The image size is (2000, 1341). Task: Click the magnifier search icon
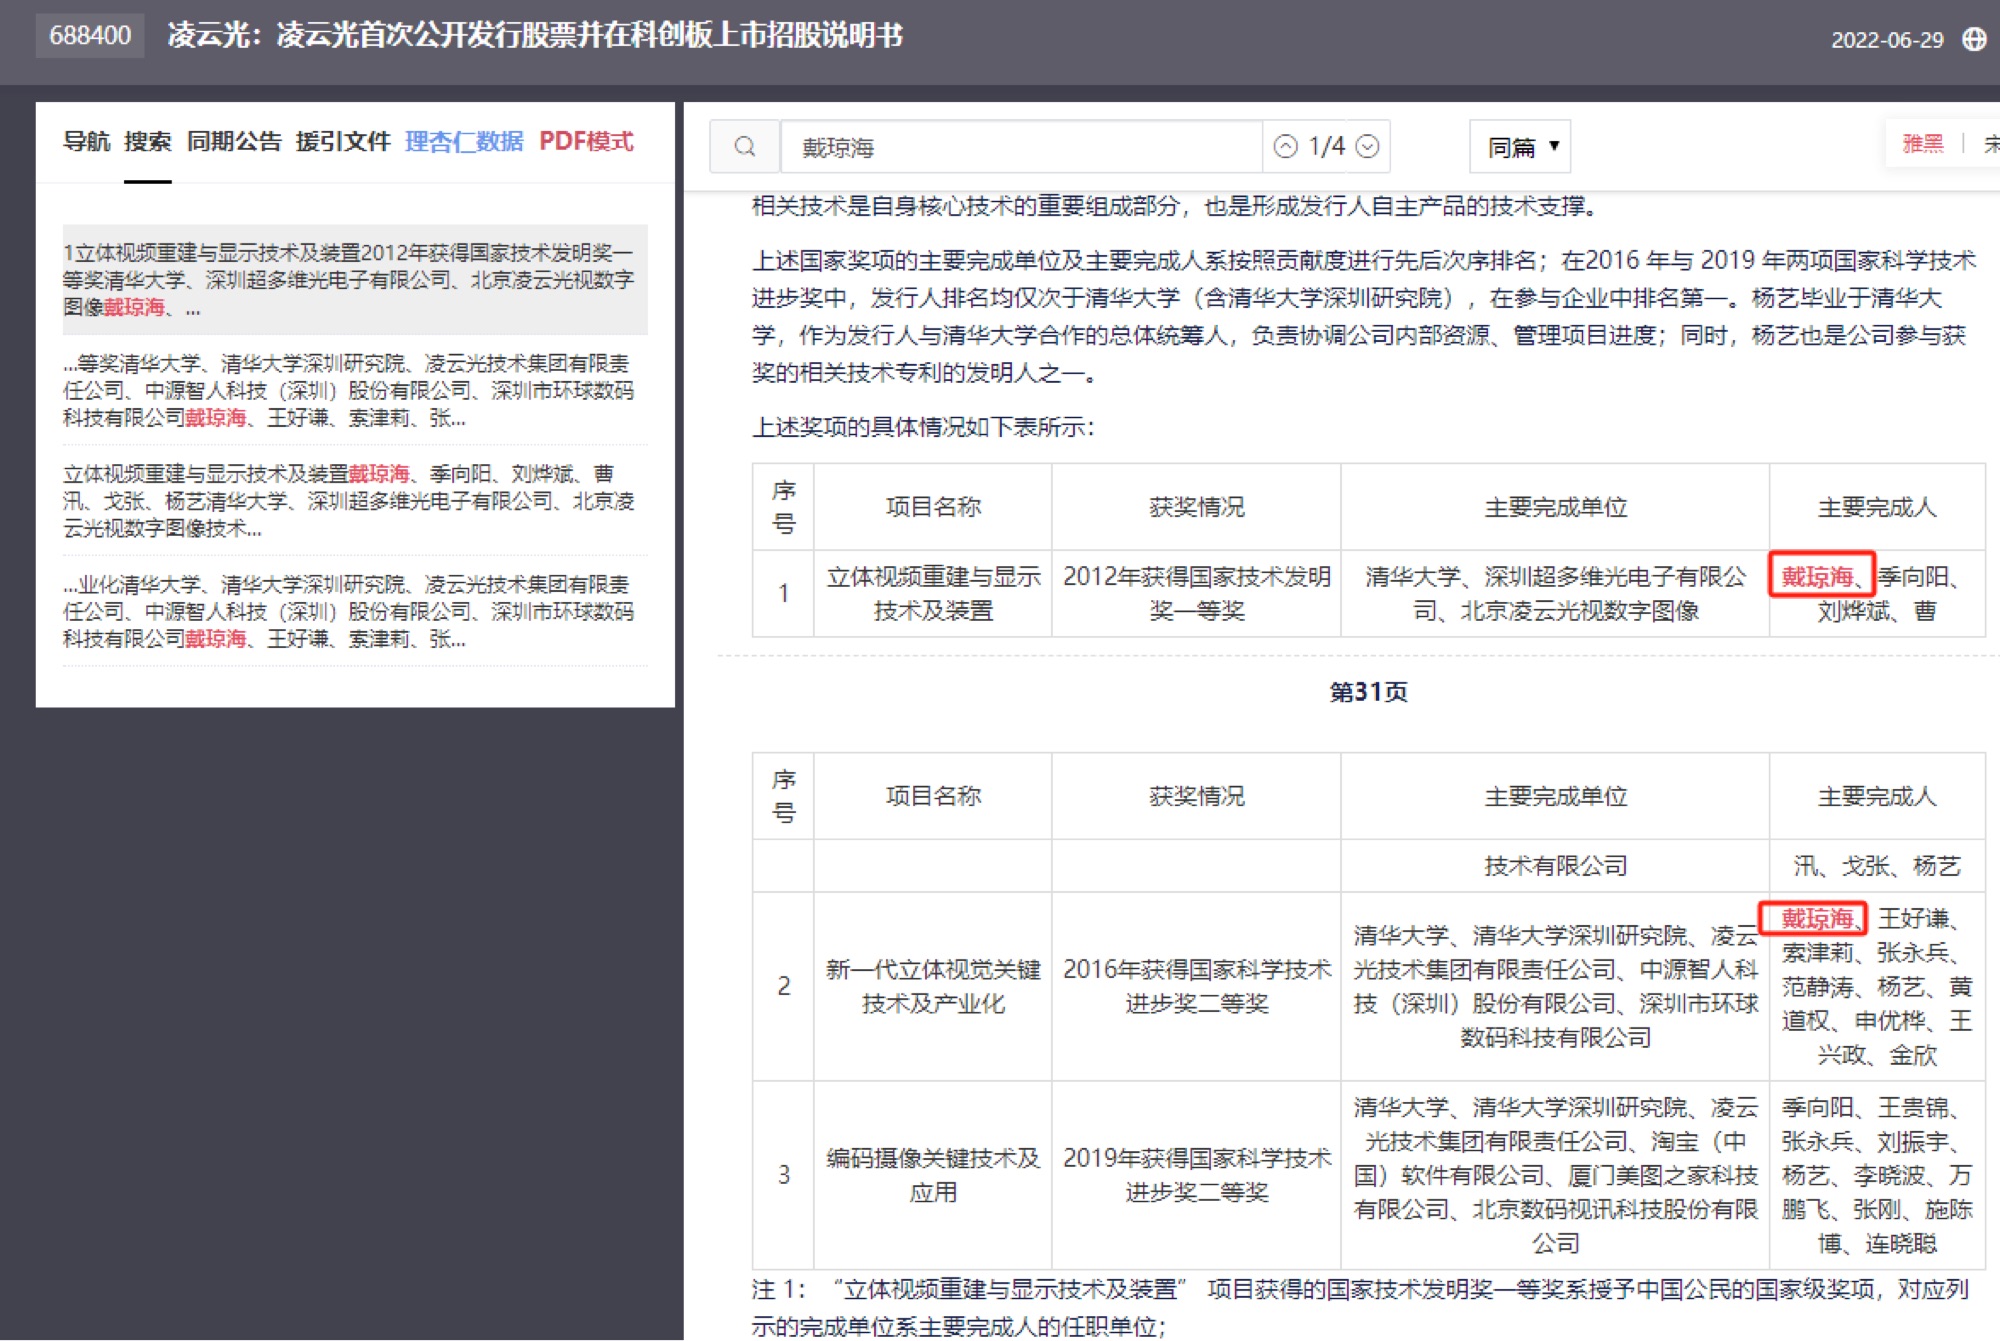point(744,147)
